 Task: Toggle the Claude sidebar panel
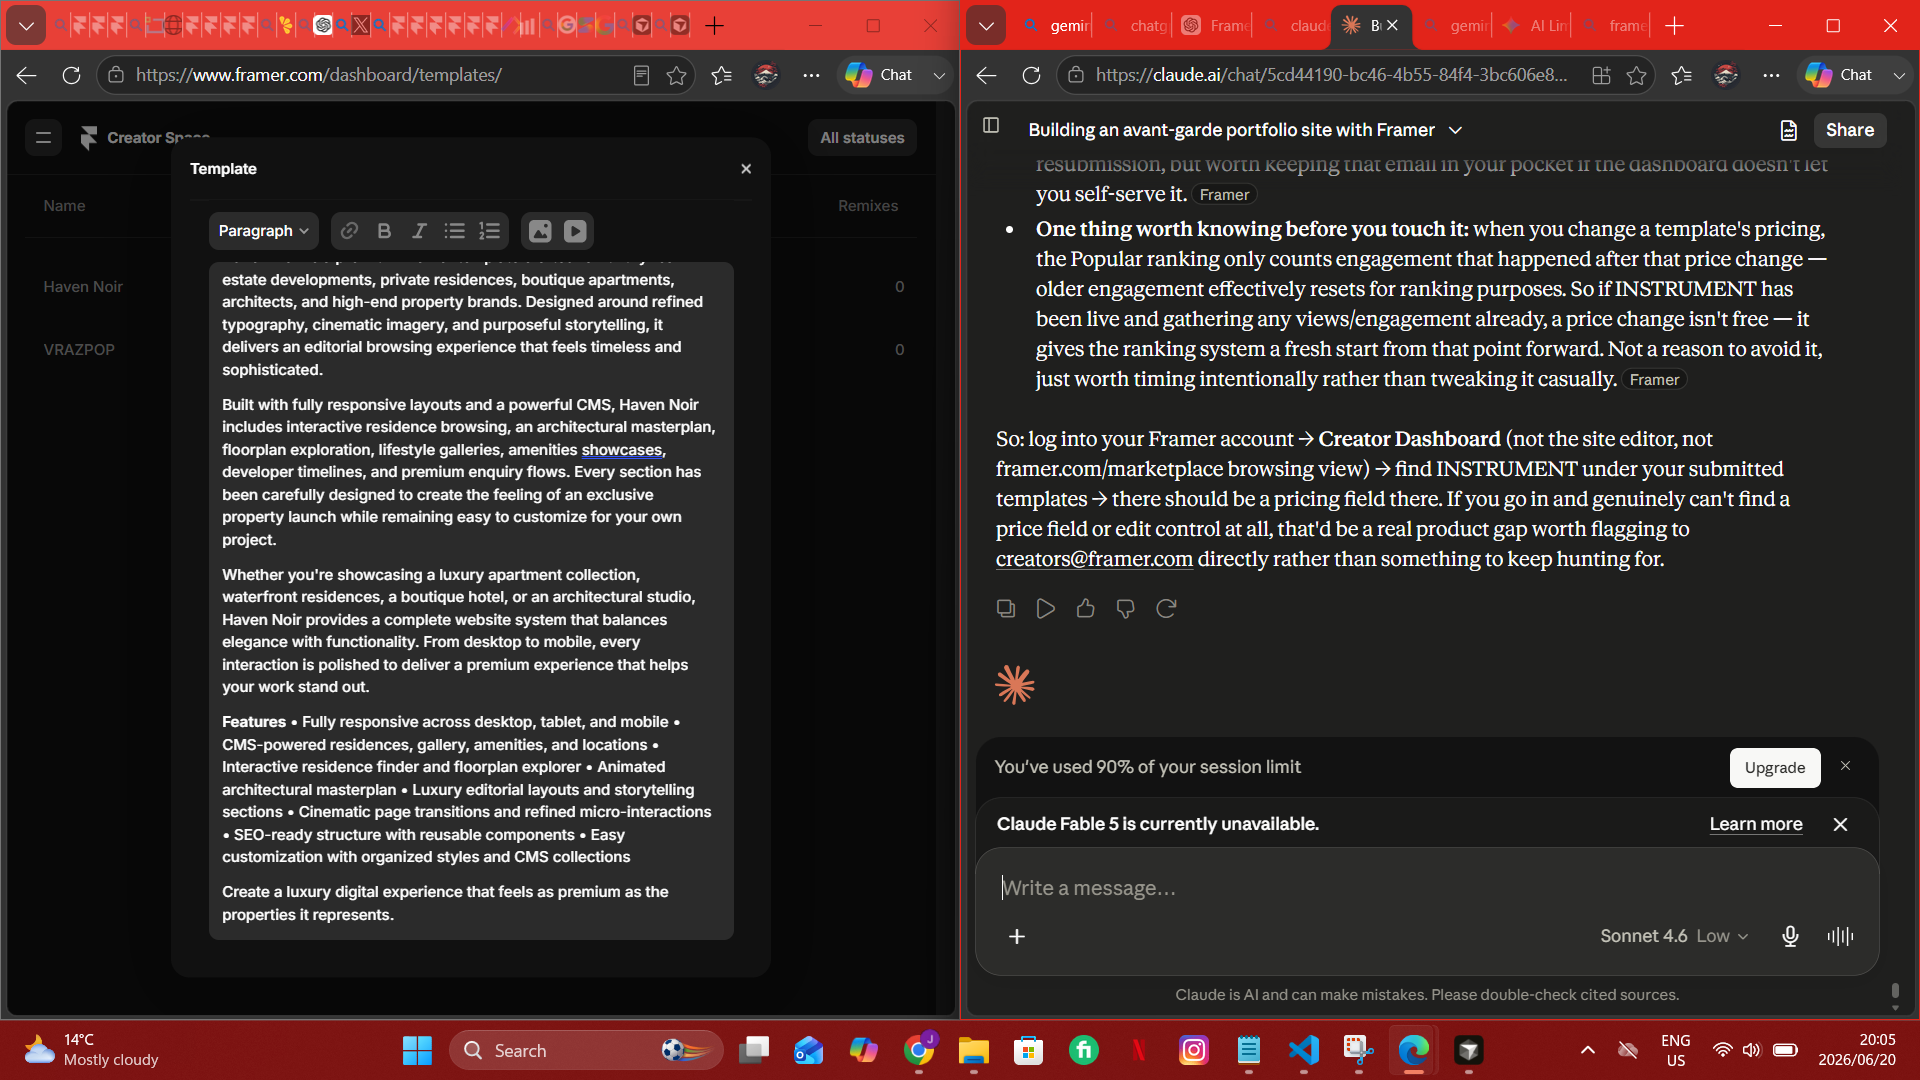click(x=991, y=125)
